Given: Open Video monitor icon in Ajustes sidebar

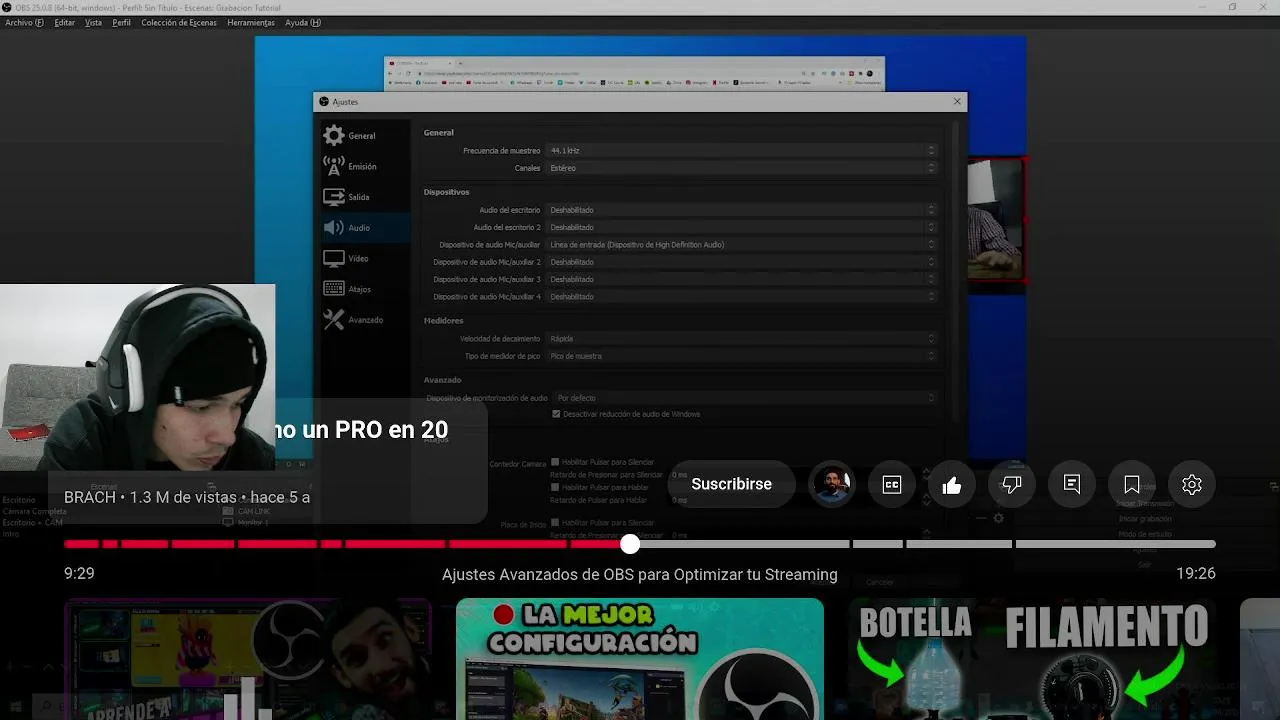Looking at the screenshot, I should click(x=334, y=258).
